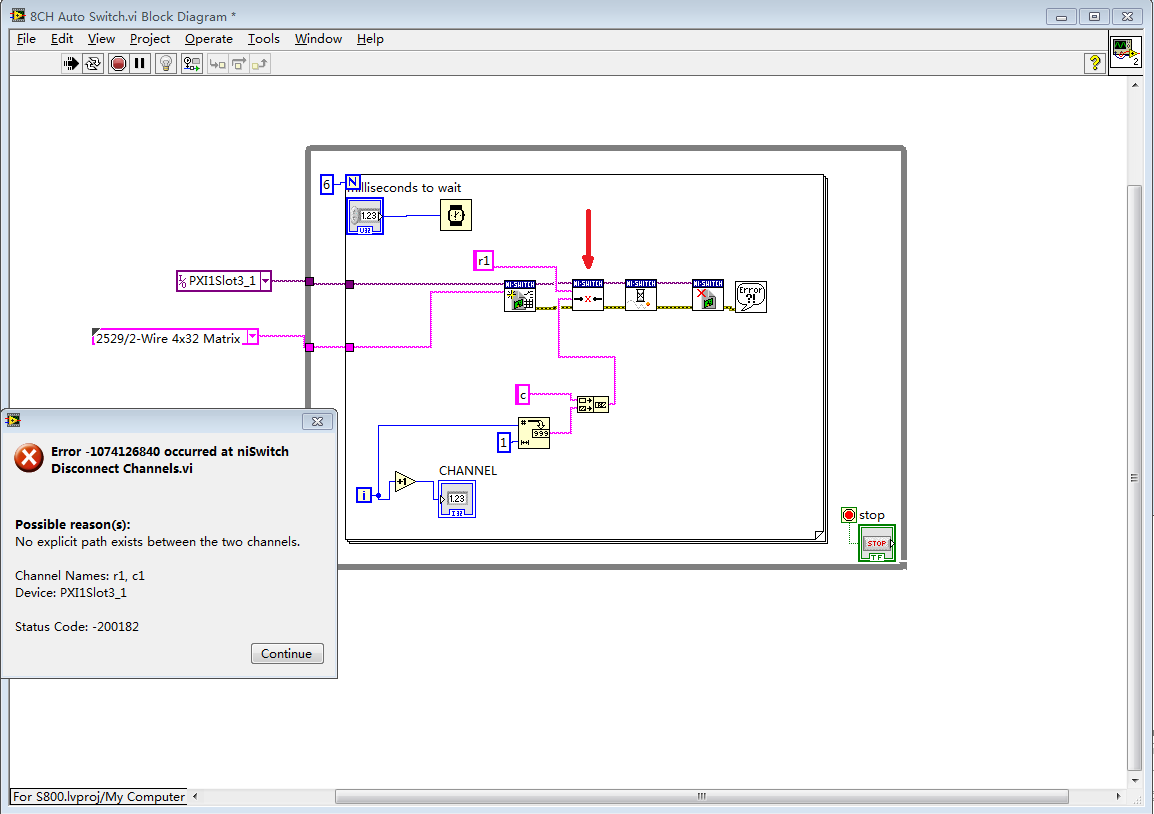Click the scroll left arrow
Screen dimensions: 1154x814
coord(195,796)
